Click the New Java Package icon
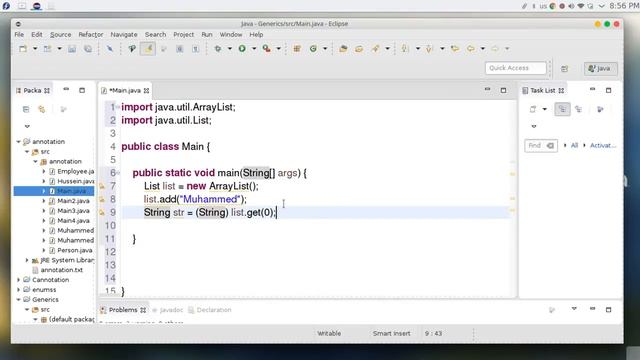640x360 pixels. (297, 49)
